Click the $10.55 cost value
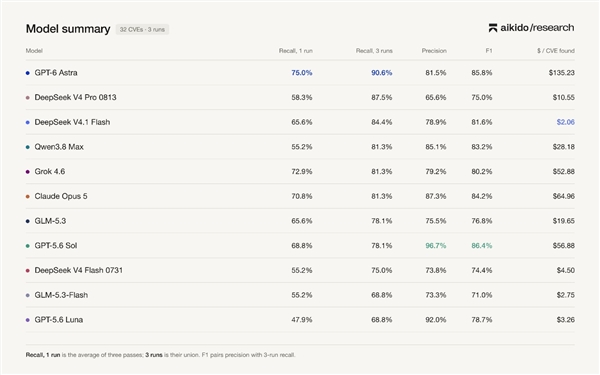Screen dimensions: 600x375 [563, 97]
